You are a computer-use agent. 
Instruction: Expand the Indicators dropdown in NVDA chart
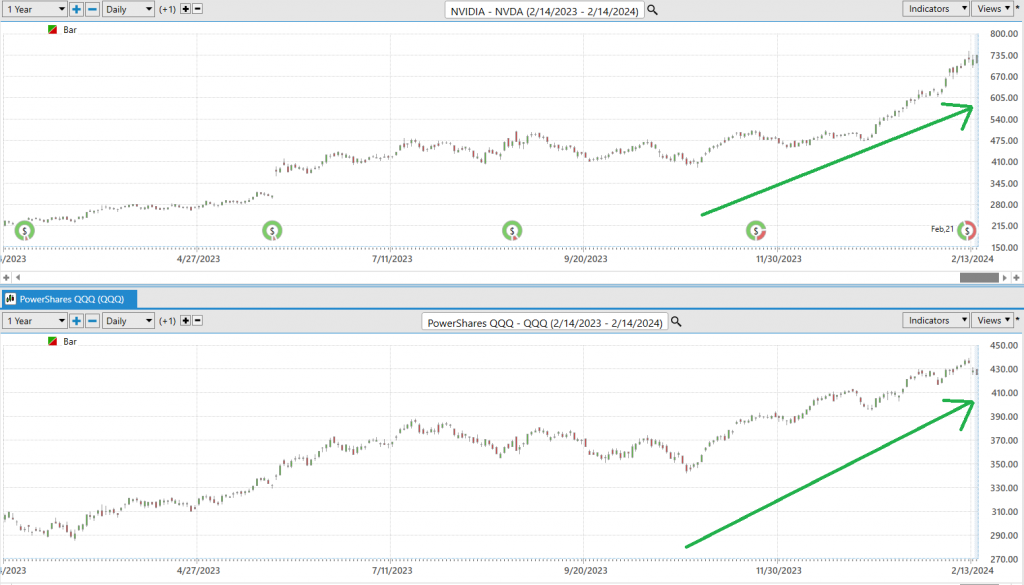(x=936, y=8)
